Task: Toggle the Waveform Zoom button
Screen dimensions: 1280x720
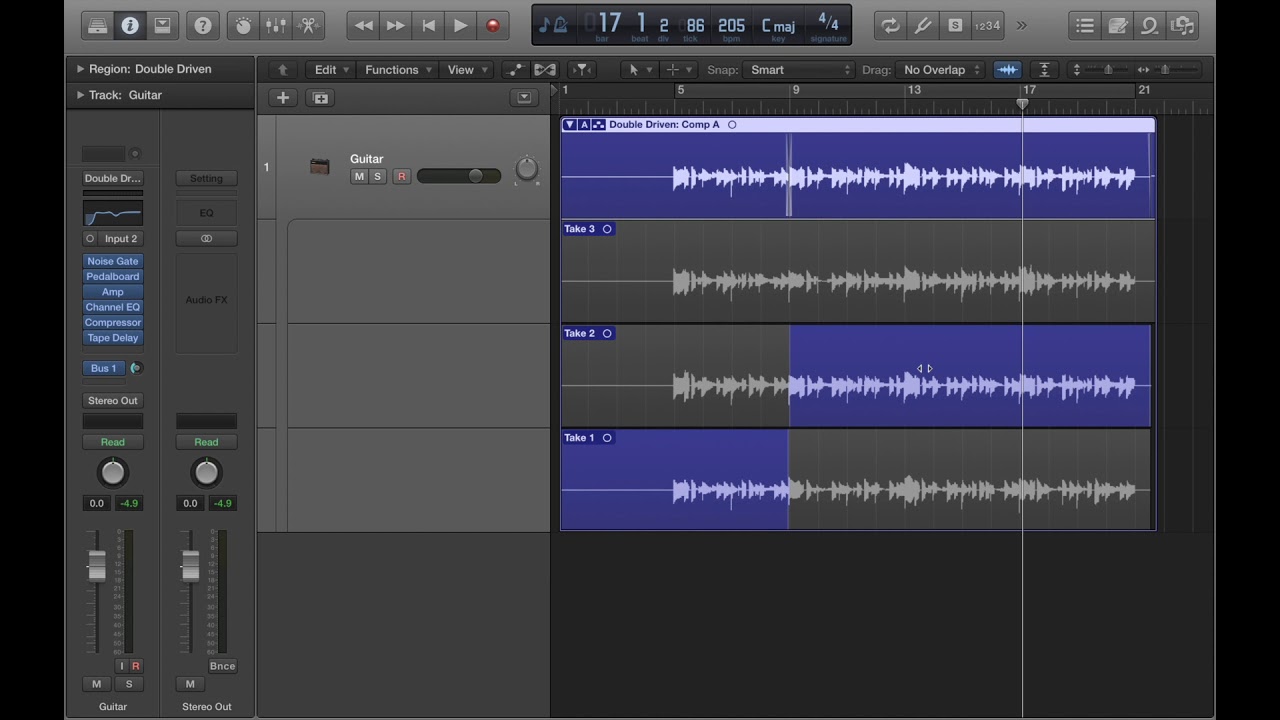Action: 1007,70
